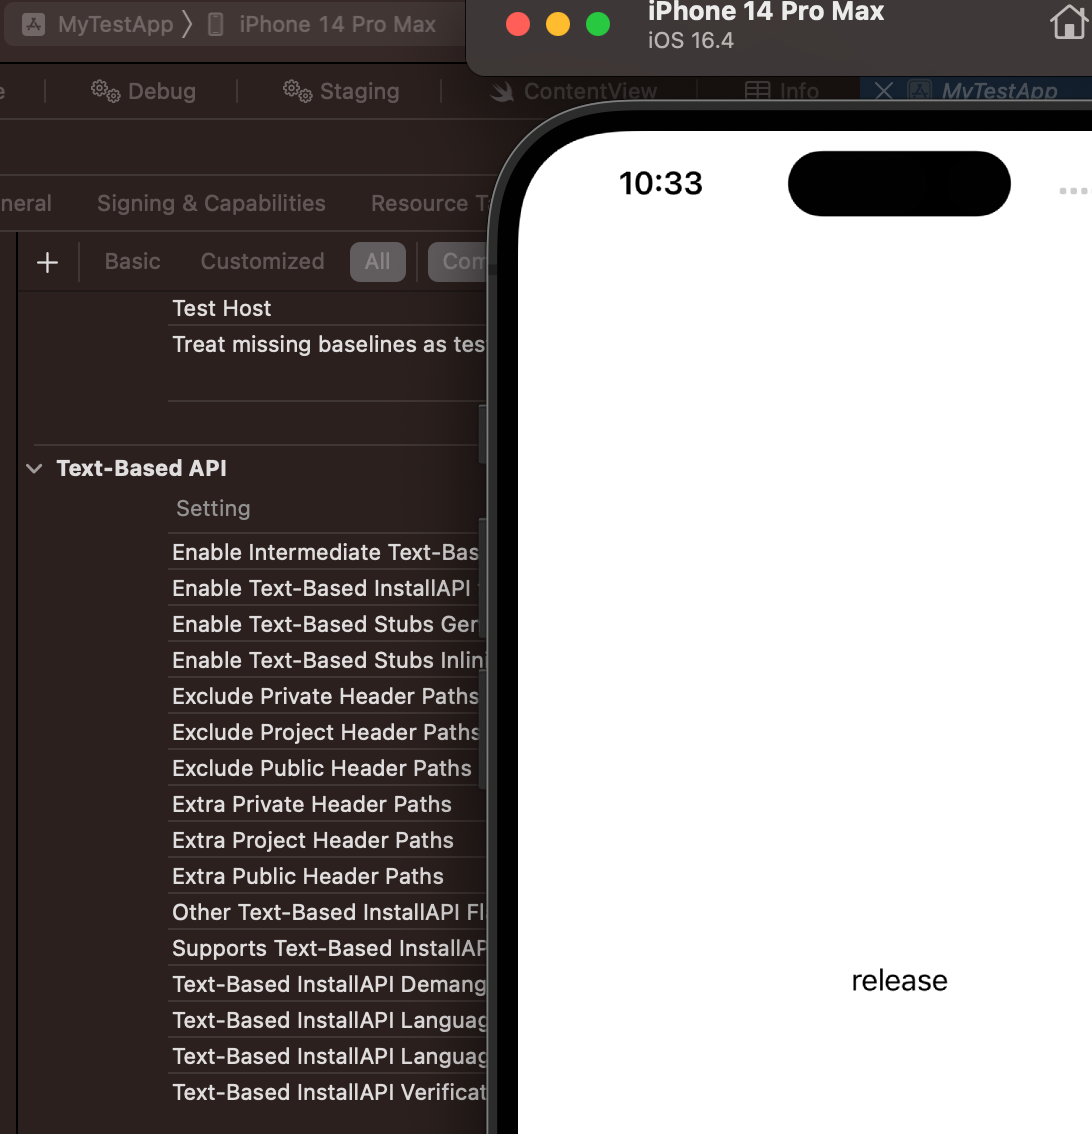Zoom the Simulator window with green button

coord(598,25)
